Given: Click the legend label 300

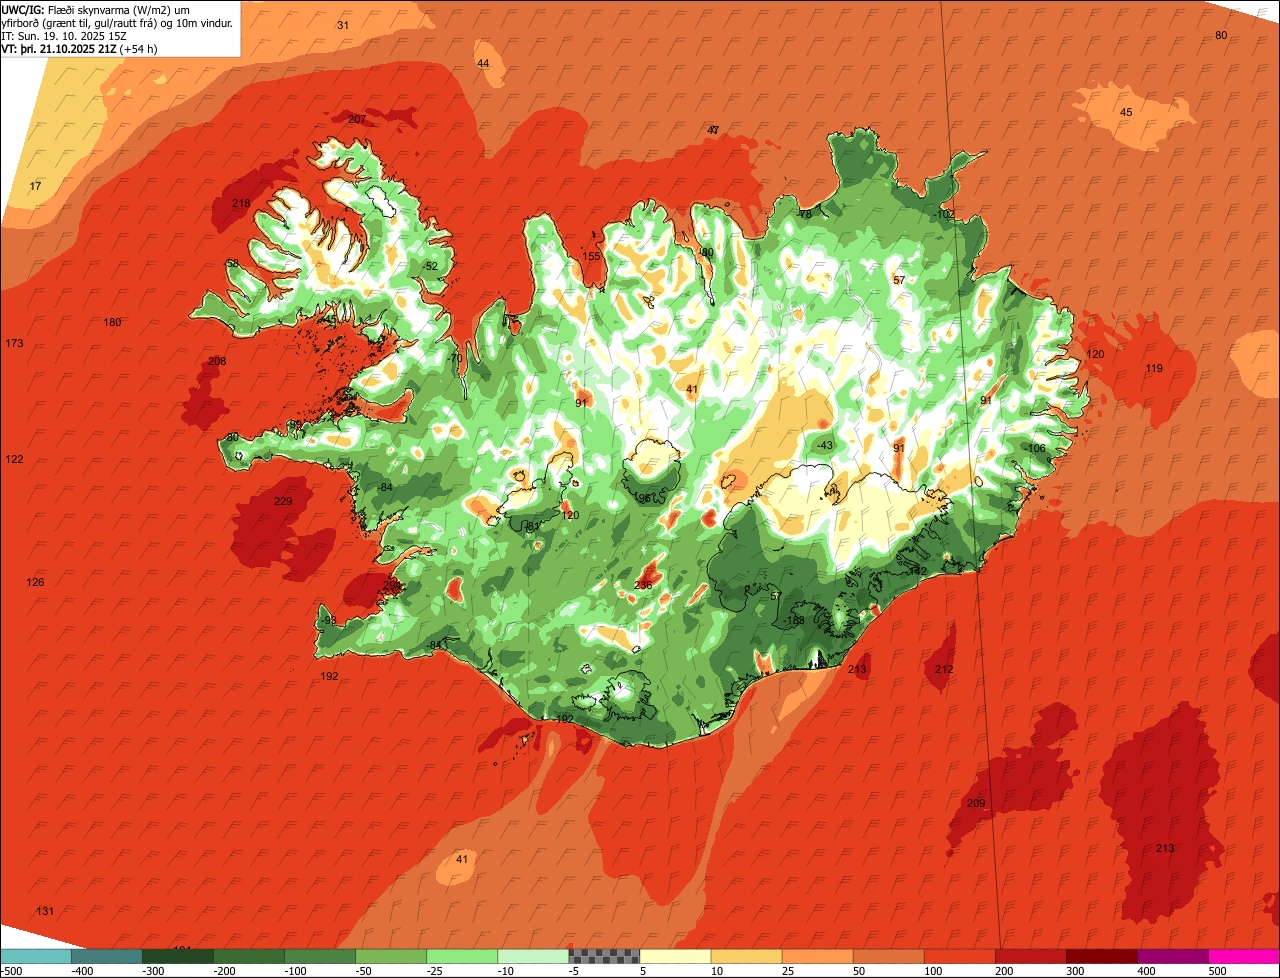Looking at the screenshot, I should click(1075, 970).
